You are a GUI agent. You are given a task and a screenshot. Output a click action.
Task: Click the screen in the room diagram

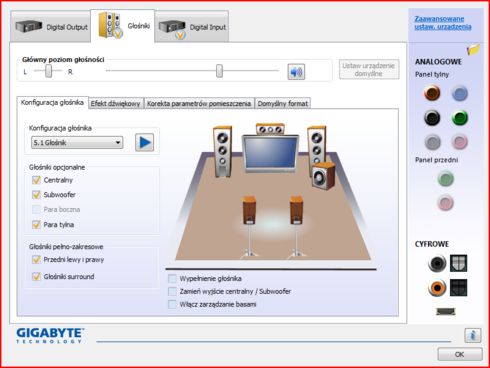pyautogui.click(x=270, y=153)
